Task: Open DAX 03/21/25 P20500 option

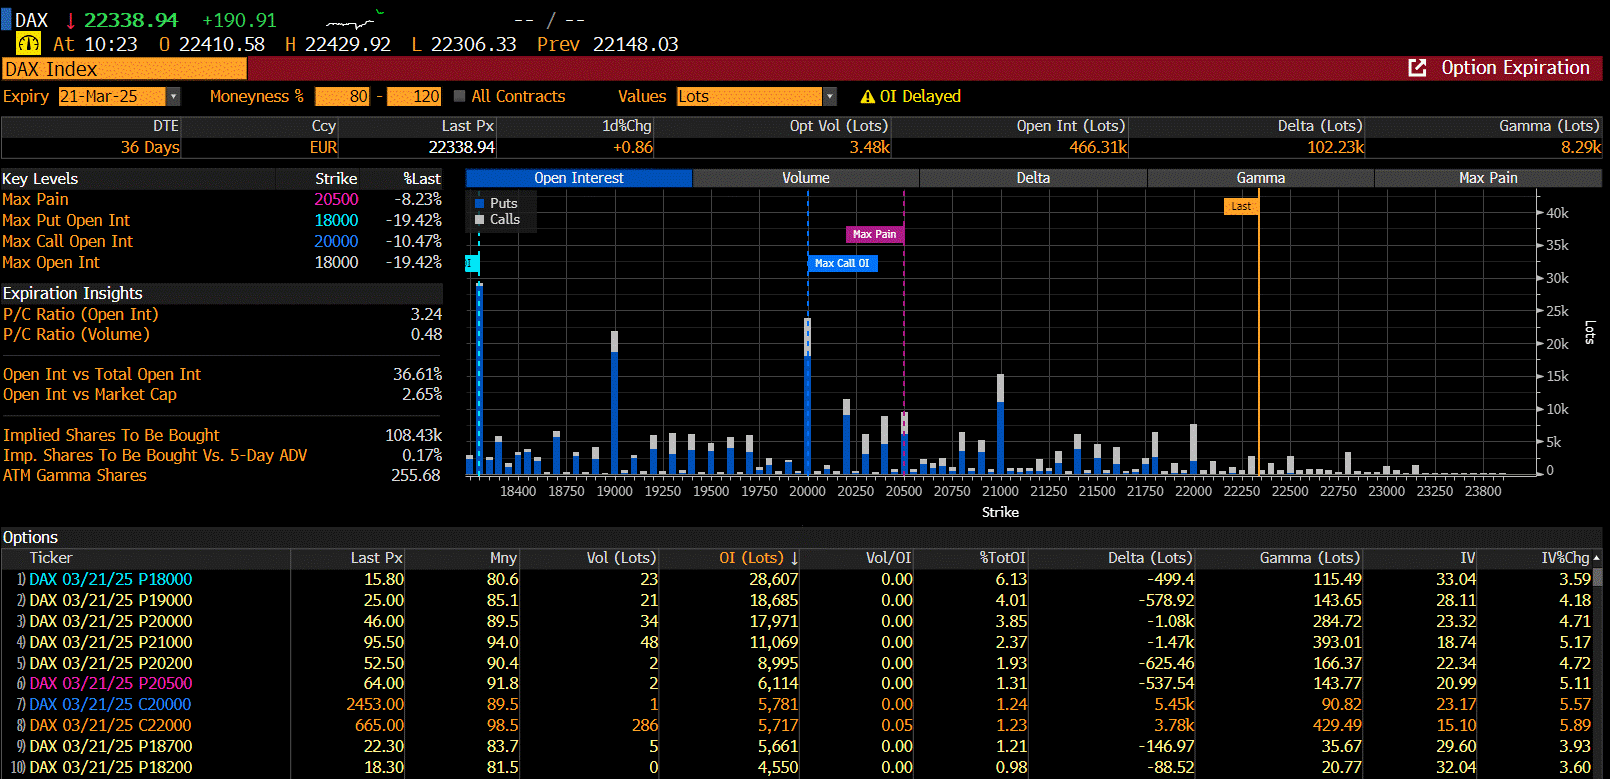Action: tap(110, 683)
